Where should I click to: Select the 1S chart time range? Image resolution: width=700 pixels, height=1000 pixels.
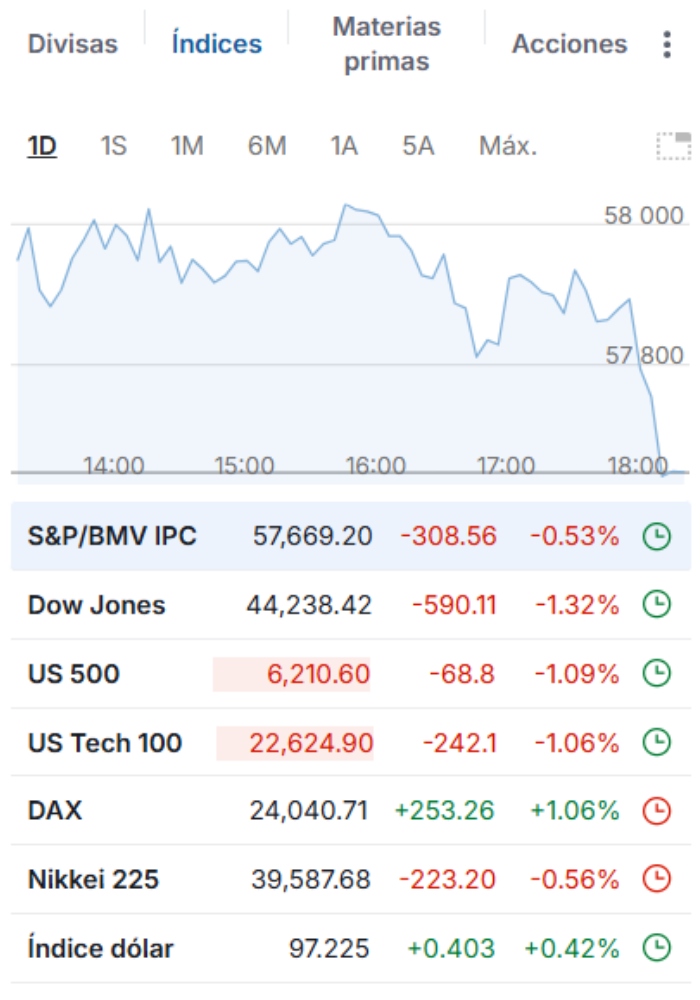click(x=113, y=147)
